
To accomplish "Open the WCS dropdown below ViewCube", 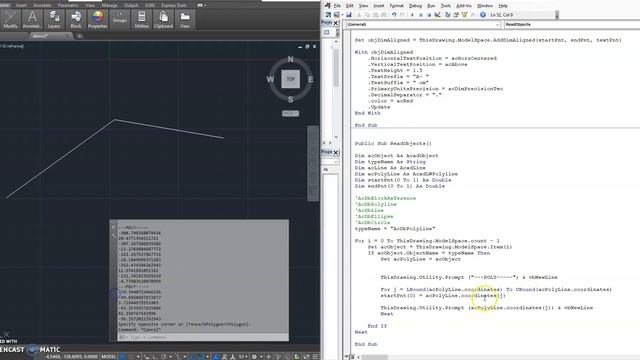I will tap(291, 113).
